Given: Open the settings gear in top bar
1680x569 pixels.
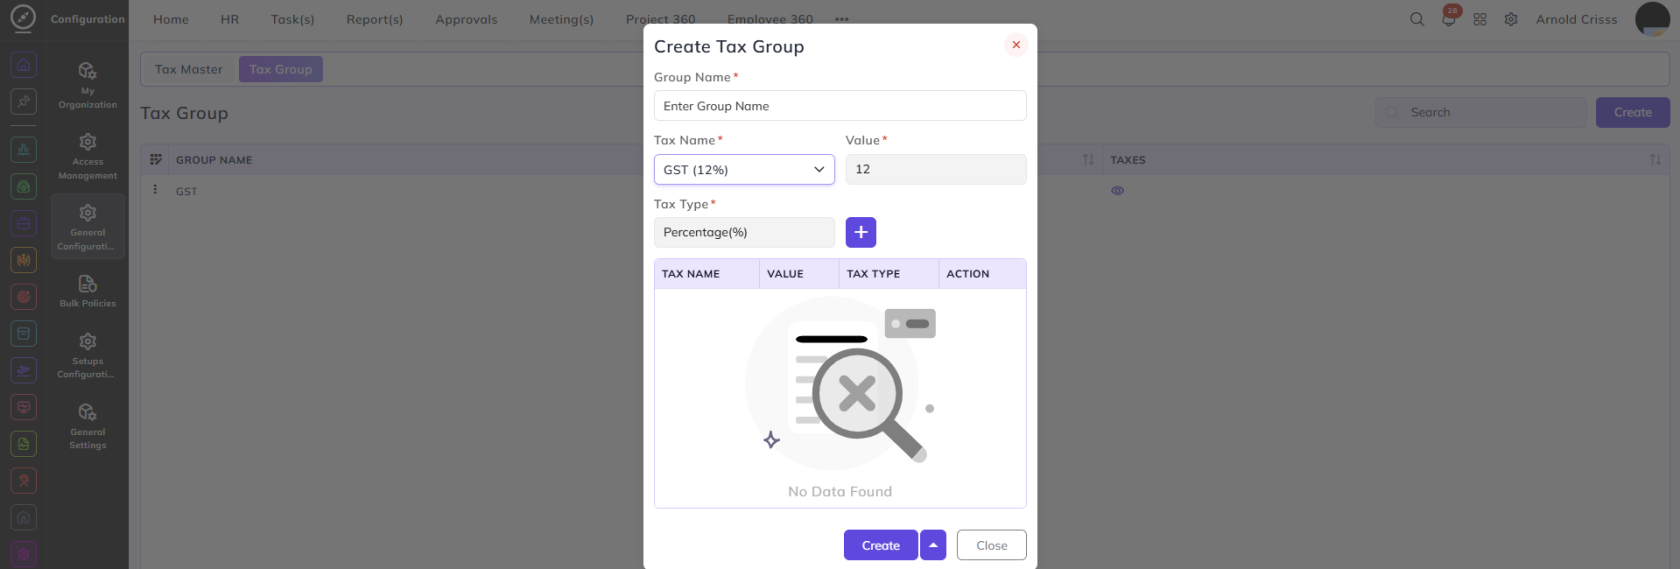Looking at the screenshot, I should [1511, 19].
